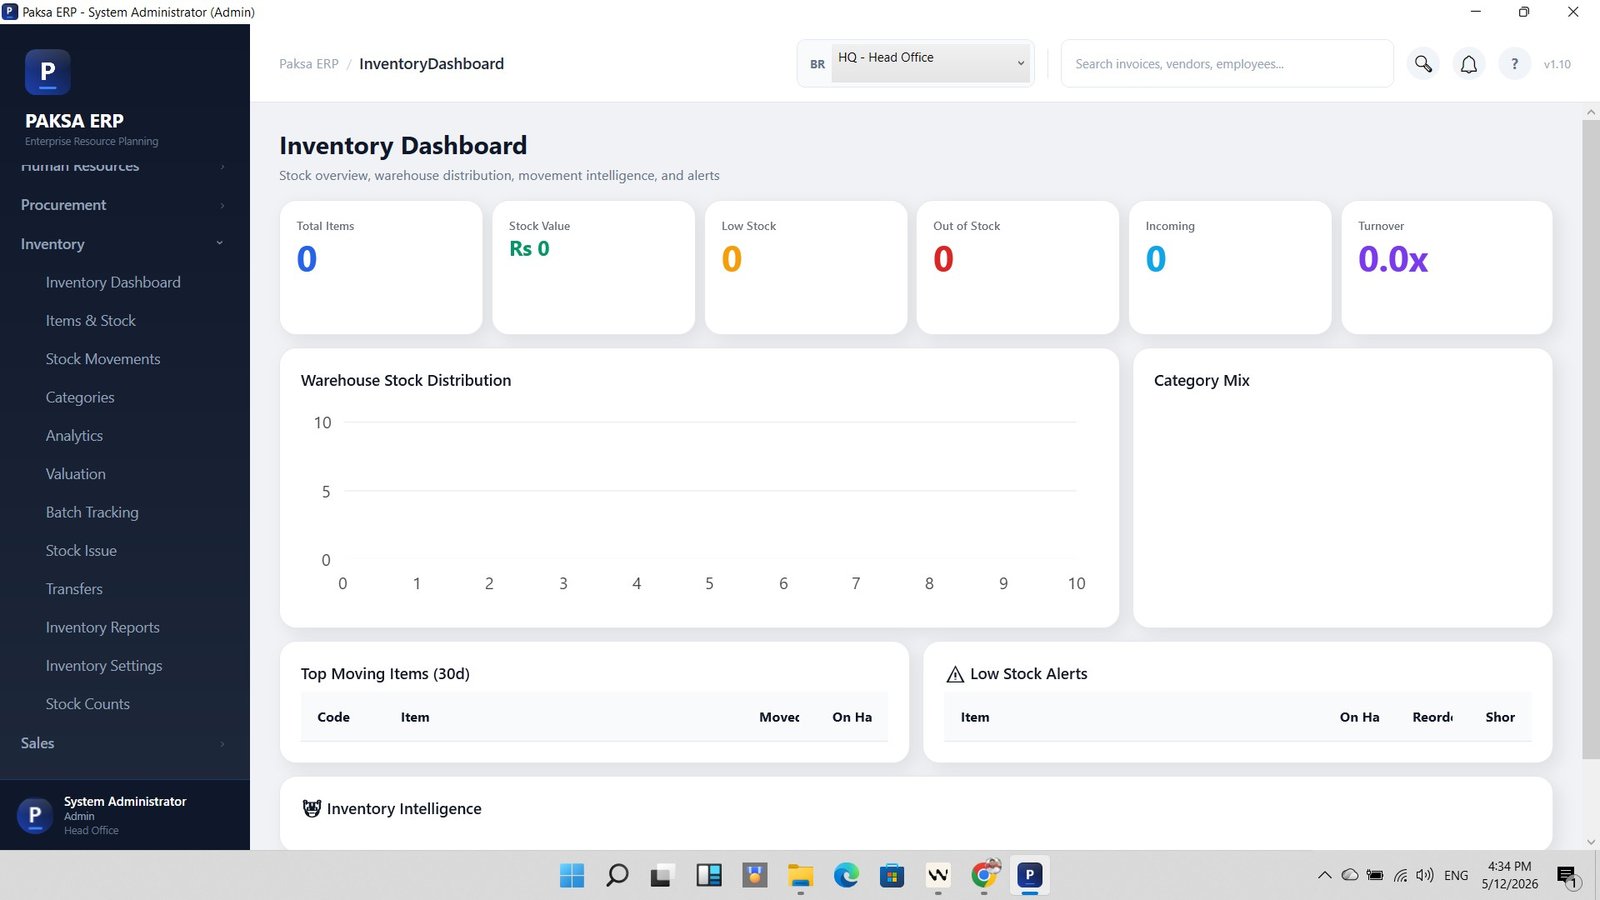Focus the search invoices, vendors field

coord(1227,64)
